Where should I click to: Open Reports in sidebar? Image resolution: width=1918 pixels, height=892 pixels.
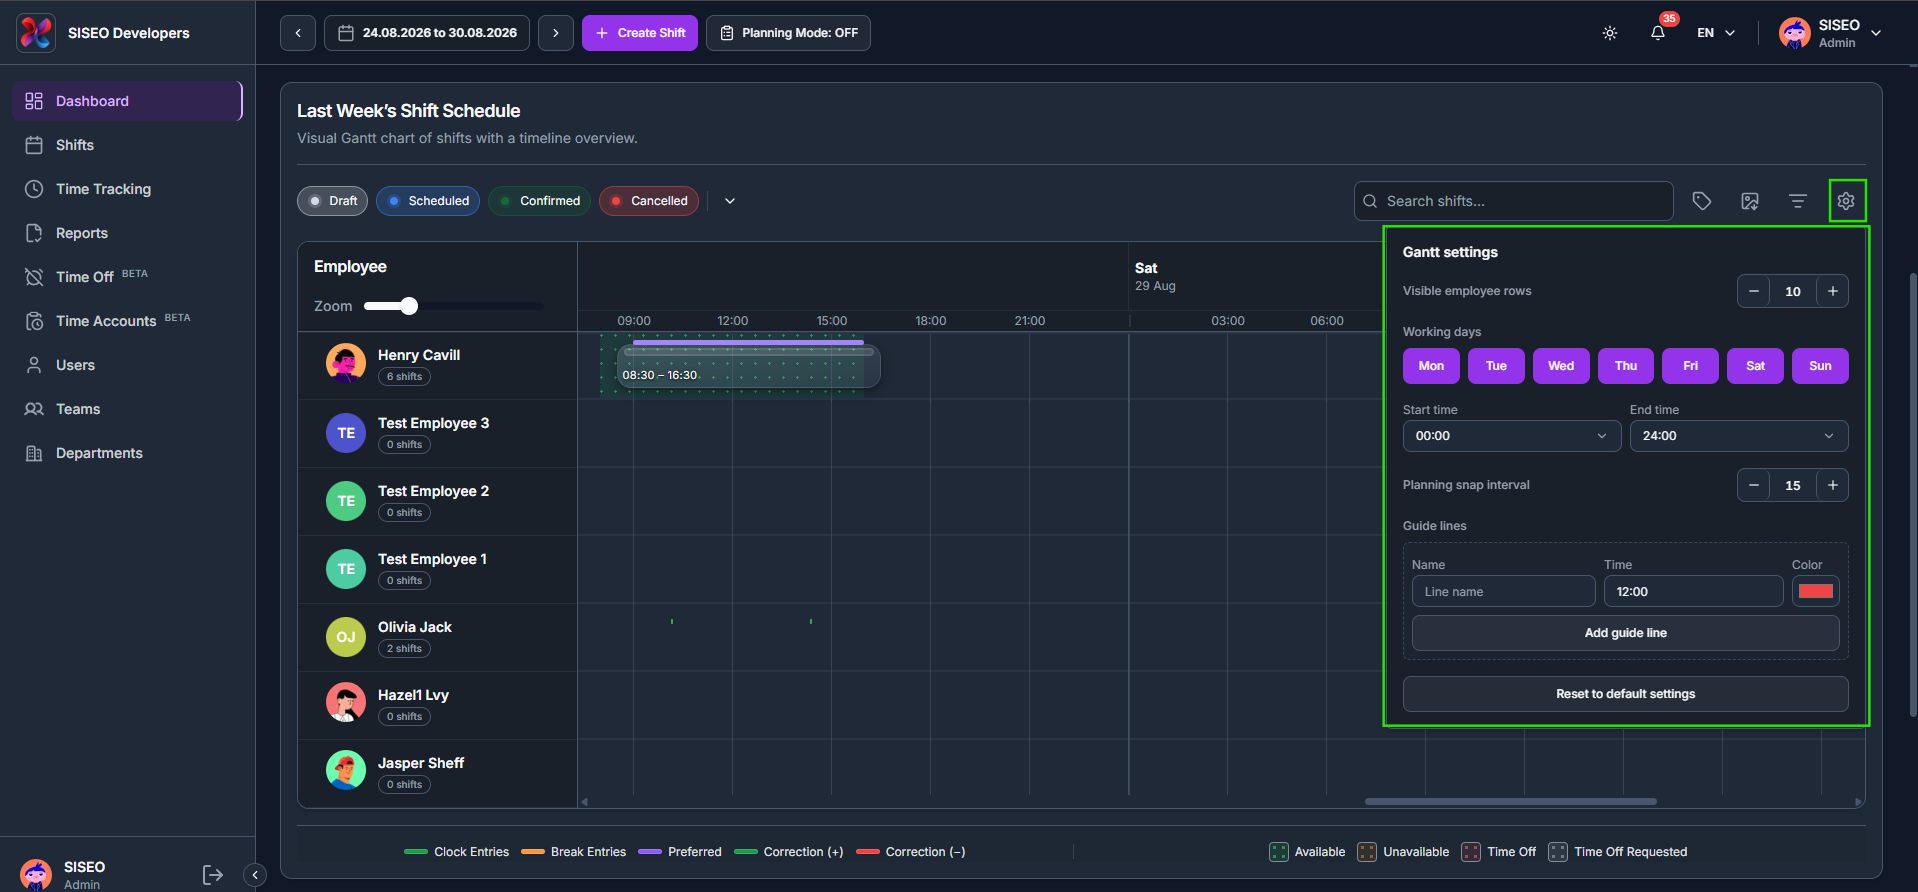[x=127, y=233]
